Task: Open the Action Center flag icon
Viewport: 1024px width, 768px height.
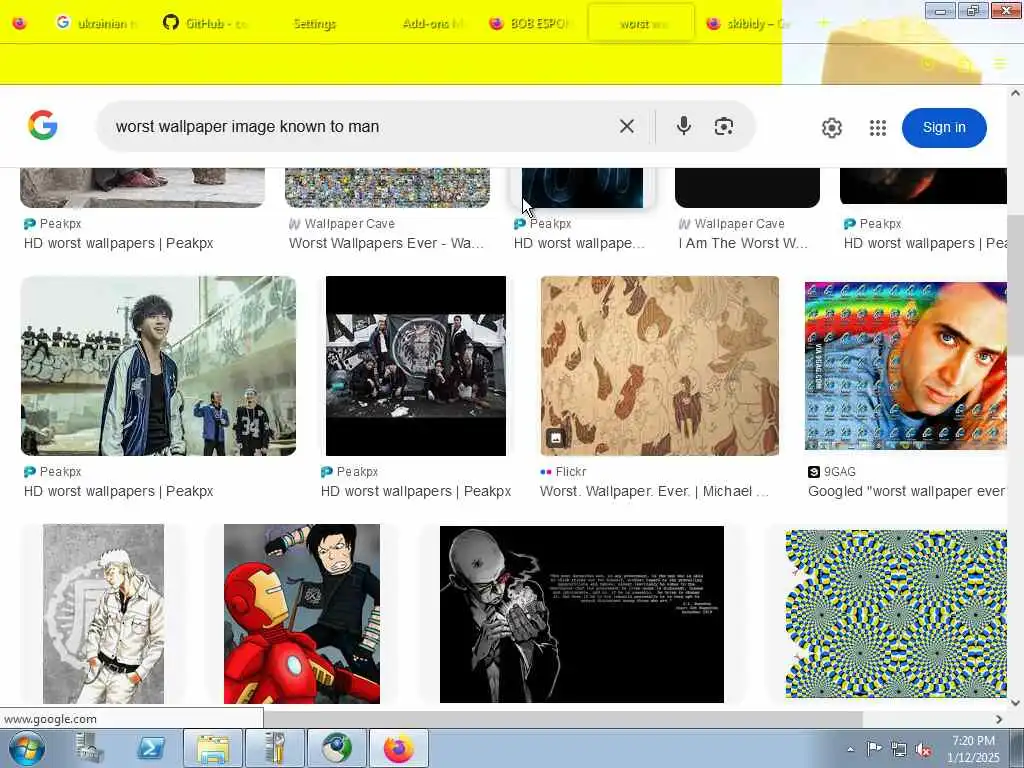Action: click(x=874, y=748)
